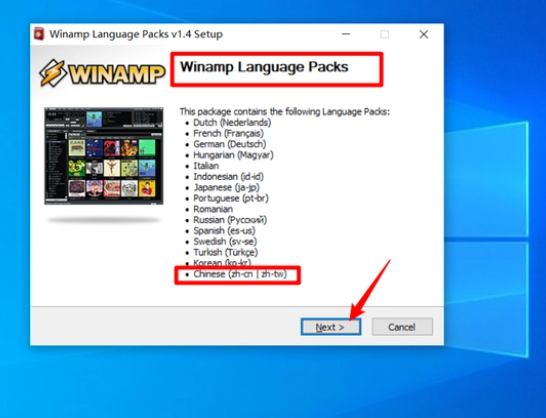Viewport: 546px width, 418px height.
Task: Click the Japanese (ja-jp) list entry
Action: (227, 187)
